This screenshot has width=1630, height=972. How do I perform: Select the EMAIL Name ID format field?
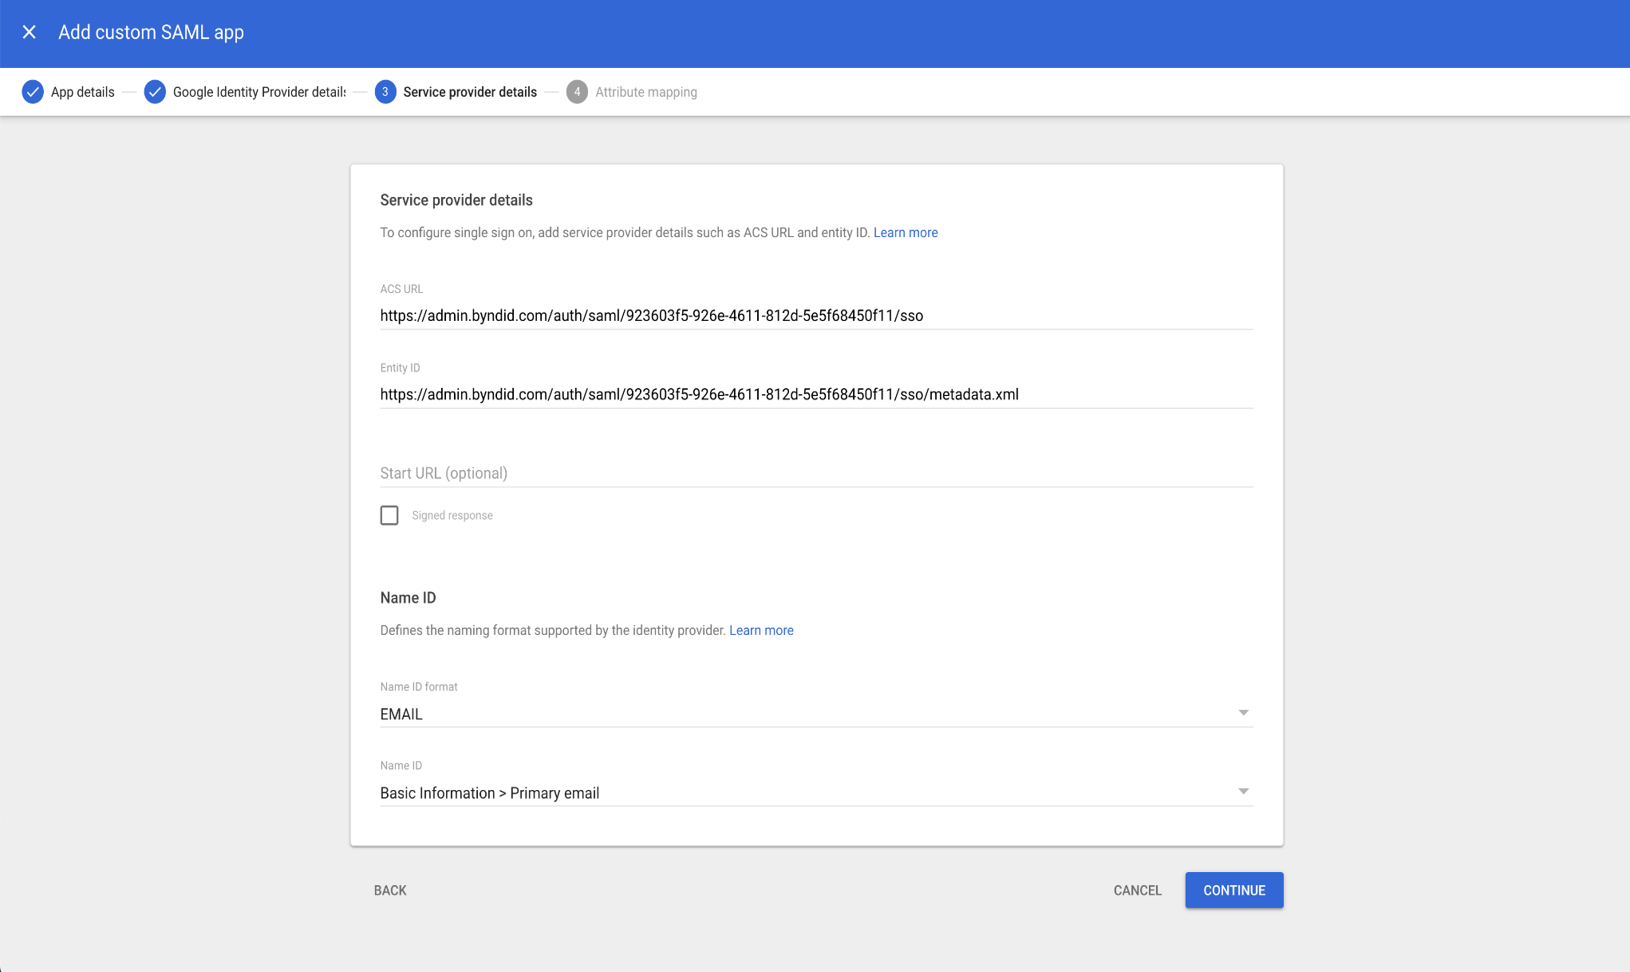coord(800,714)
